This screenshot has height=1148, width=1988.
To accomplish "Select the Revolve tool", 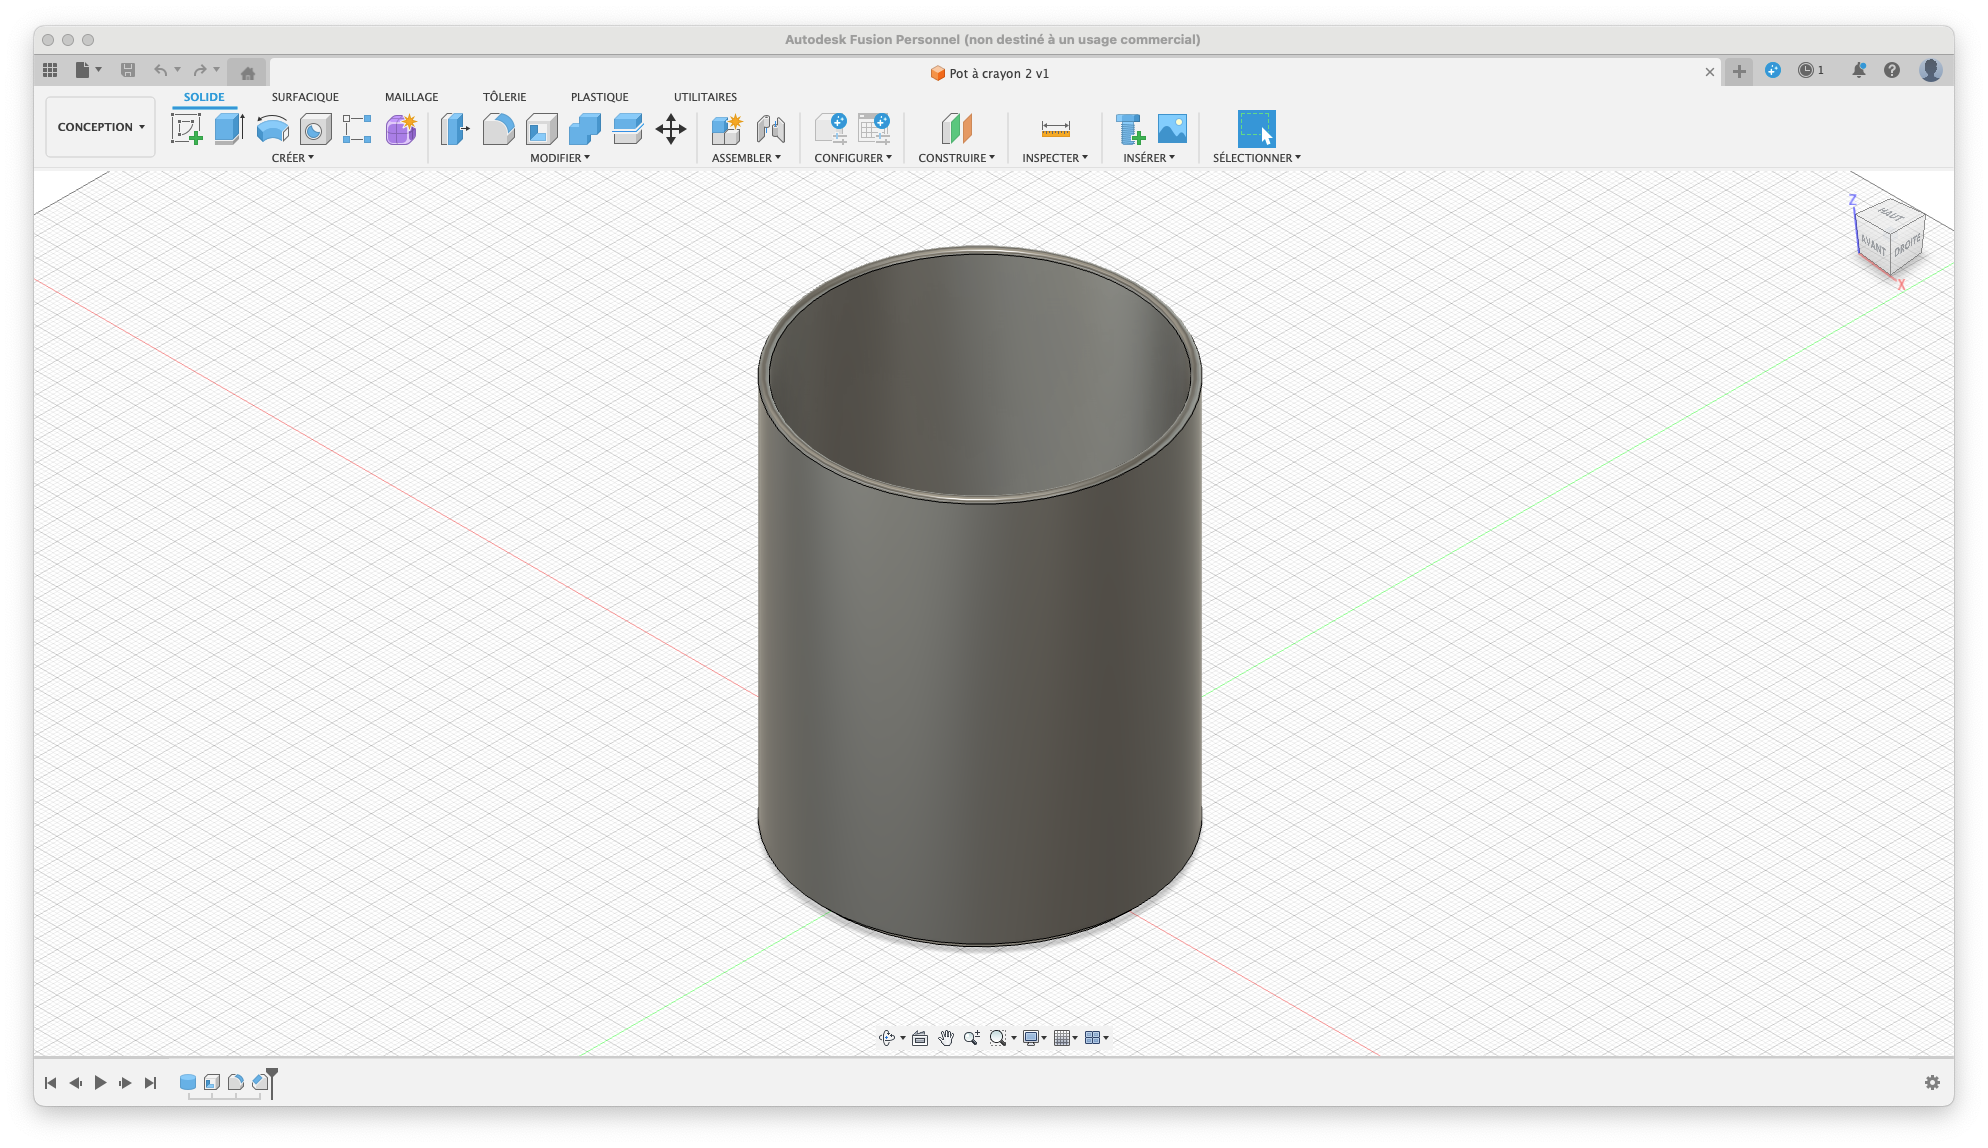I will pyautogui.click(x=272, y=129).
